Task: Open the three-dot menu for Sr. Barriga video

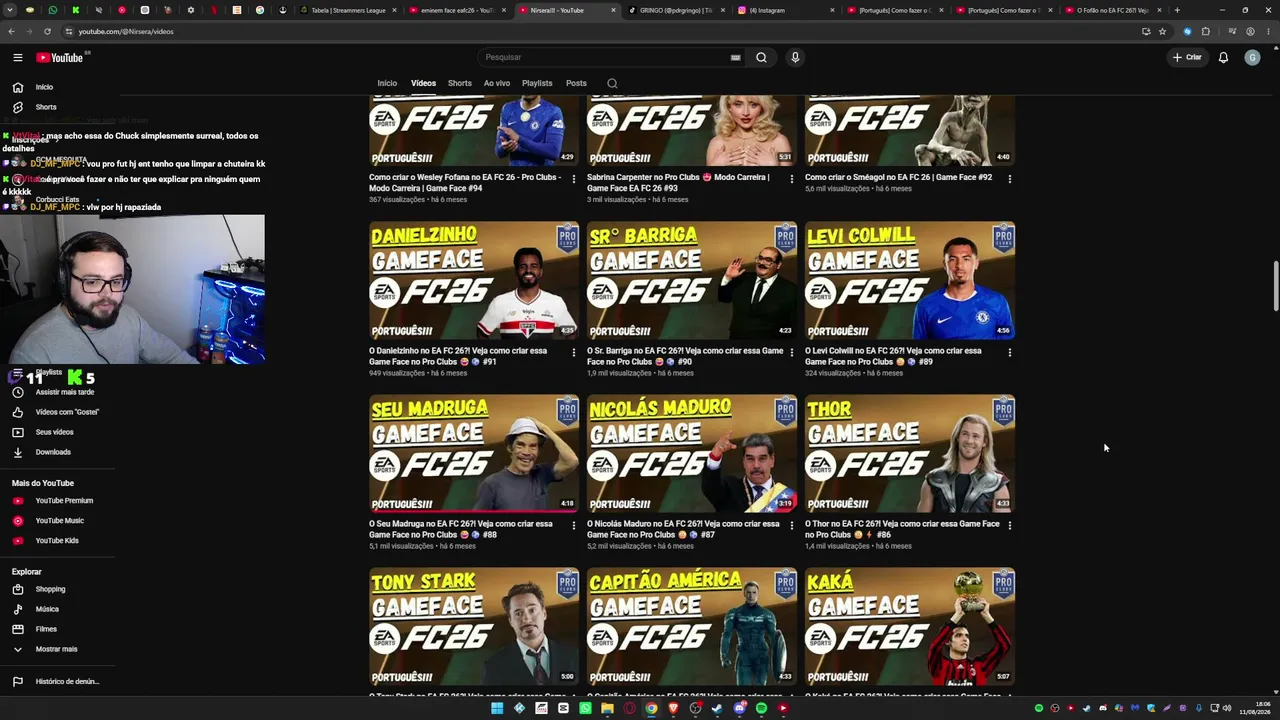Action: pos(792,352)
